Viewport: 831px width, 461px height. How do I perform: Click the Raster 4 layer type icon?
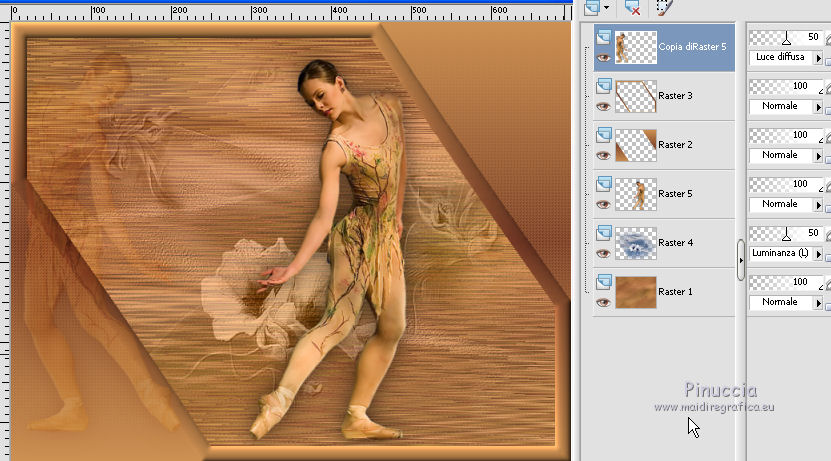603,233
